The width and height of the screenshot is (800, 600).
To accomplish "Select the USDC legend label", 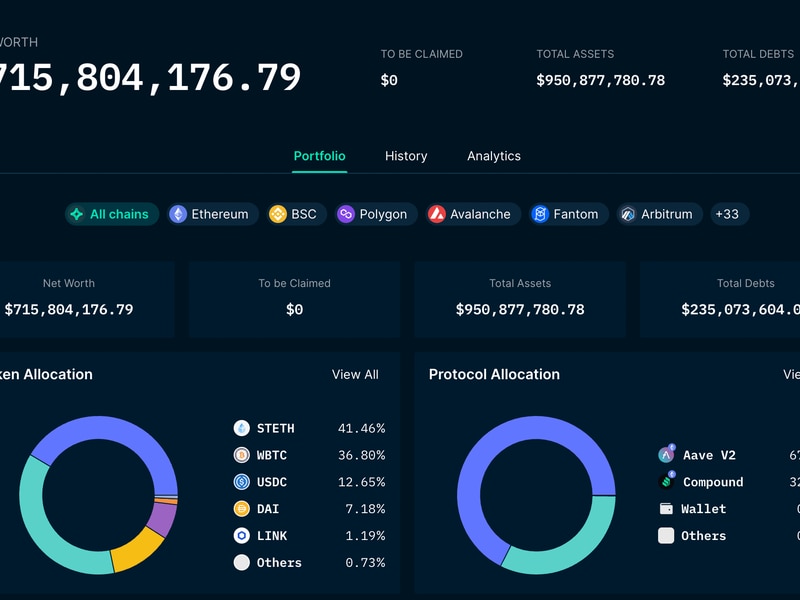I will tap(271, 482).
